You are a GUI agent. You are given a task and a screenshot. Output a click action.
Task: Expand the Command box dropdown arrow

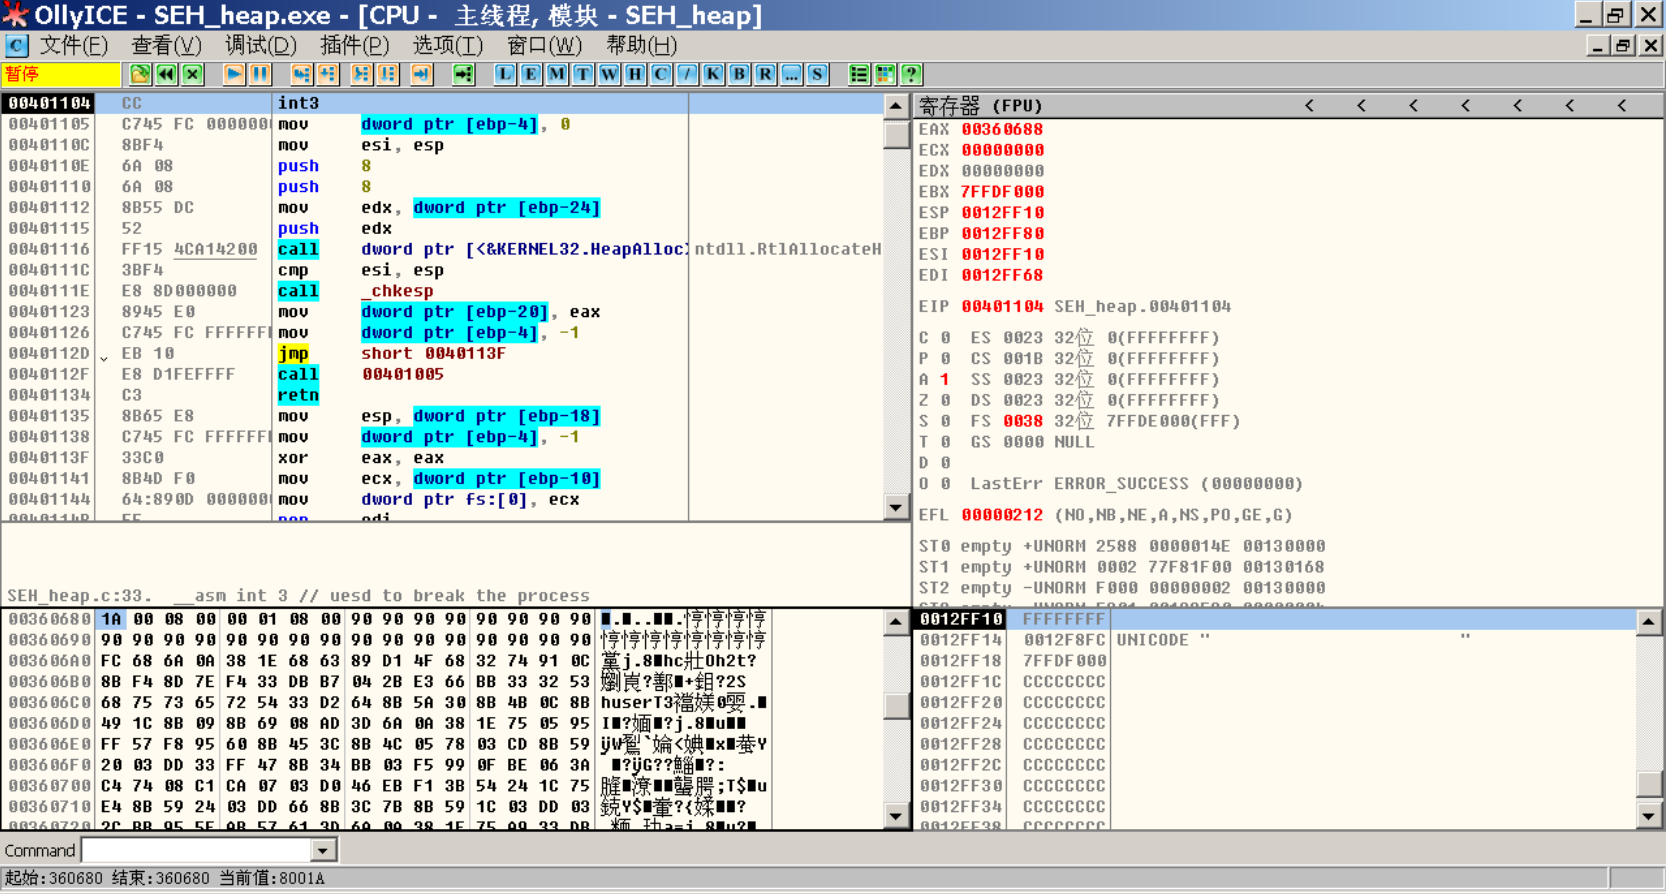[x=322, y=851]
